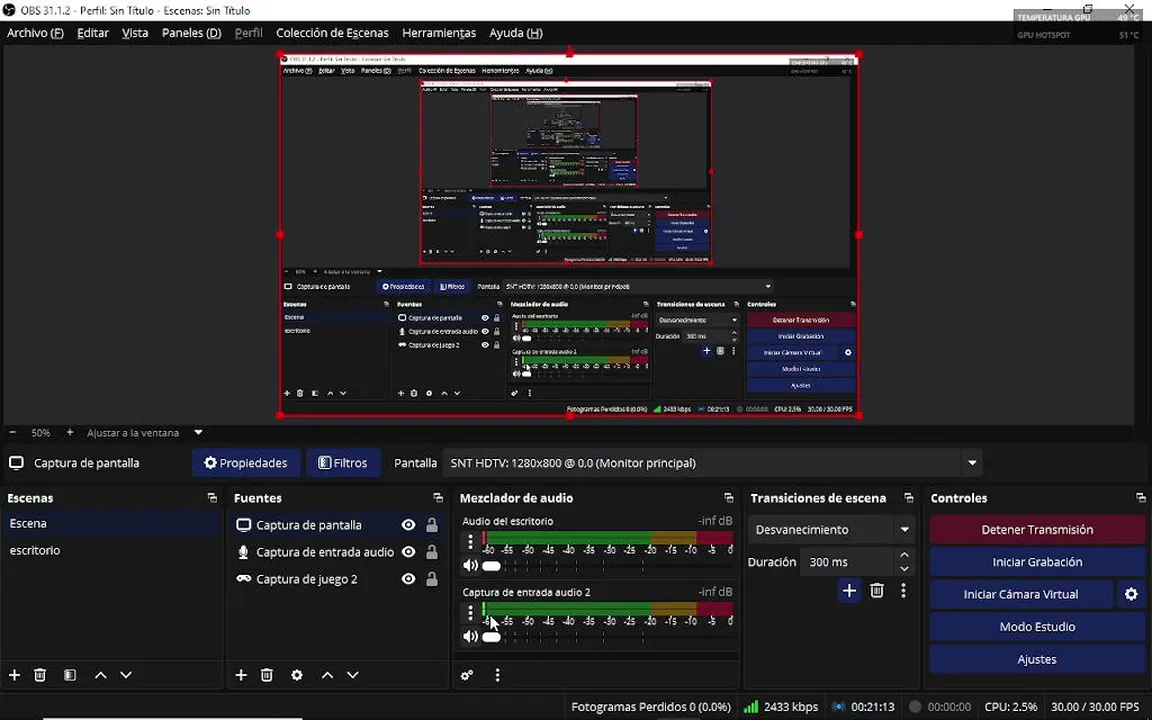Decrease transition duration stepper down
The width and height of the screenshot is (1152, 720).
tap(905, 569)
